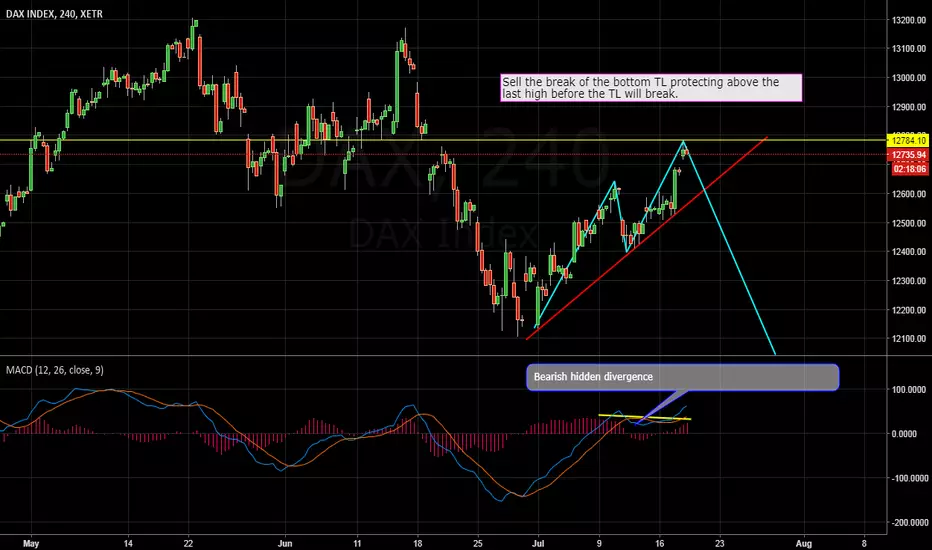This screenshot has width=932, height=550.
Task: Click the 12300.00 price axis label
Action: coord(908,281)
